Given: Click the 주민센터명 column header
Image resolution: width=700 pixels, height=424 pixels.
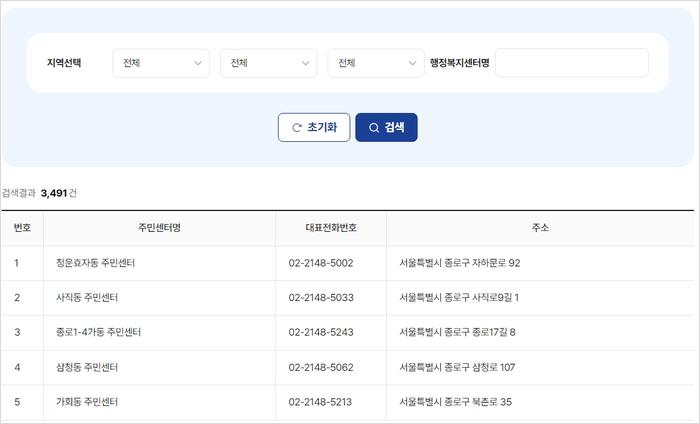Looking at the screenshot, I should (159, 228).
